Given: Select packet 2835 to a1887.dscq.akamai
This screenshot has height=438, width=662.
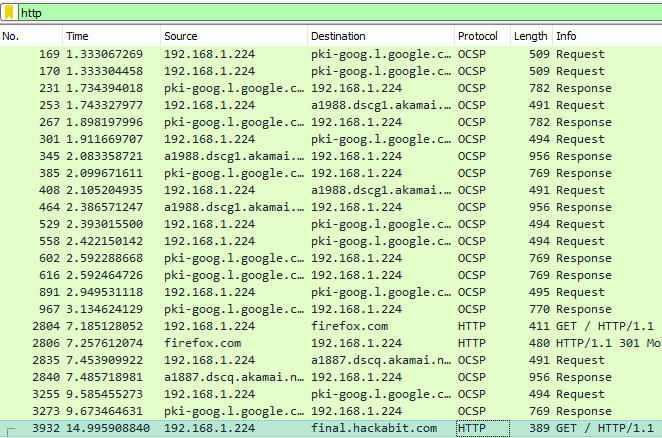Looking at the screenshot, I should pos(330,360).
